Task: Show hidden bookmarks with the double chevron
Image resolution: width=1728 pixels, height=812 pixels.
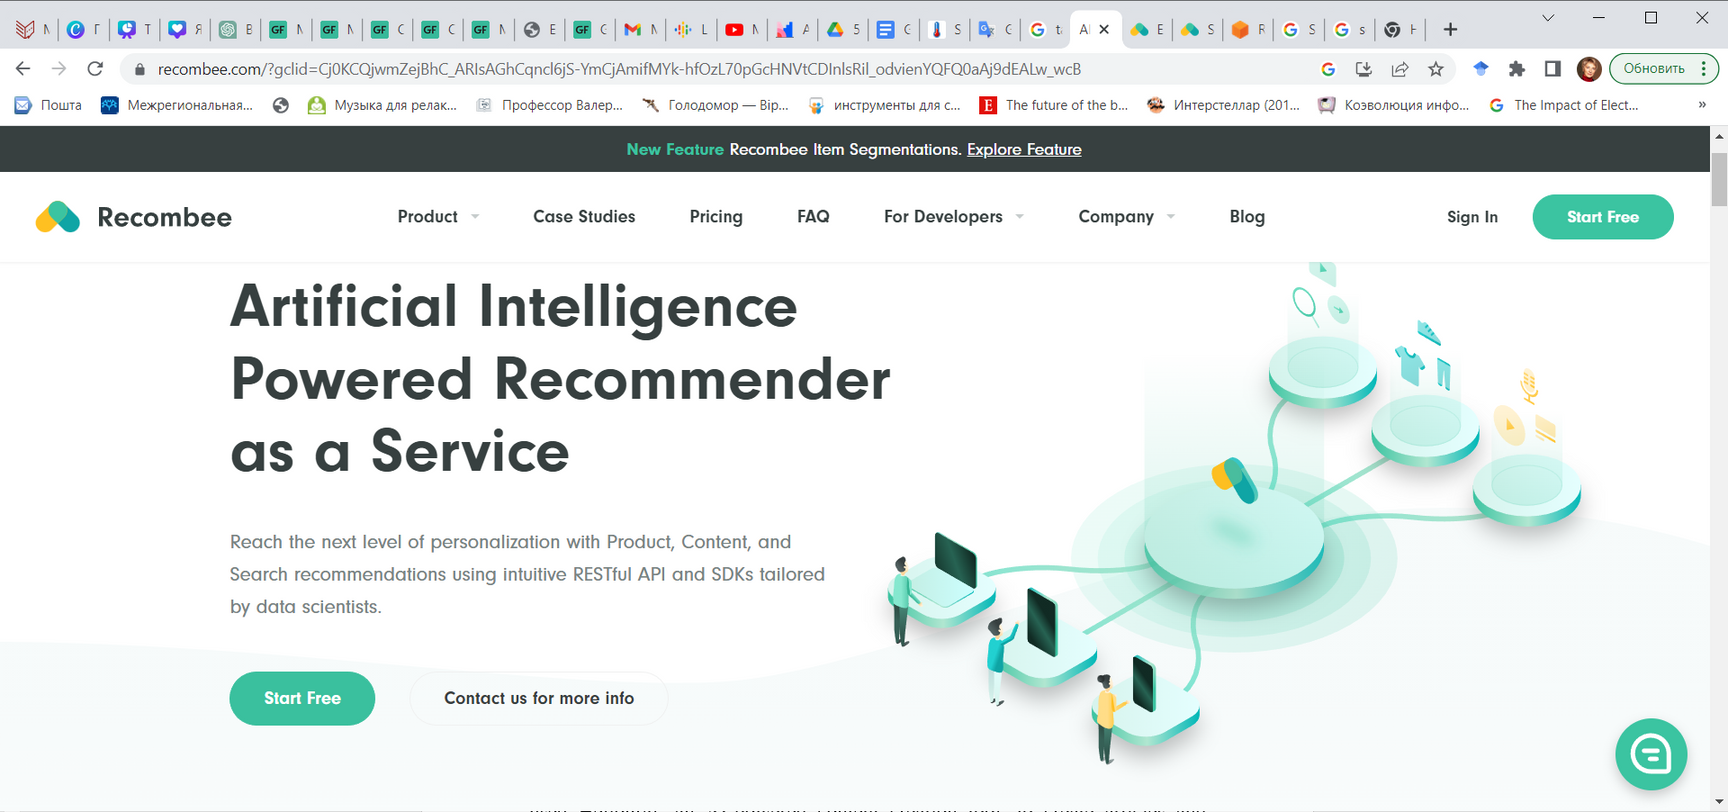Action: pyautogui.click(x=1702, y=105)
